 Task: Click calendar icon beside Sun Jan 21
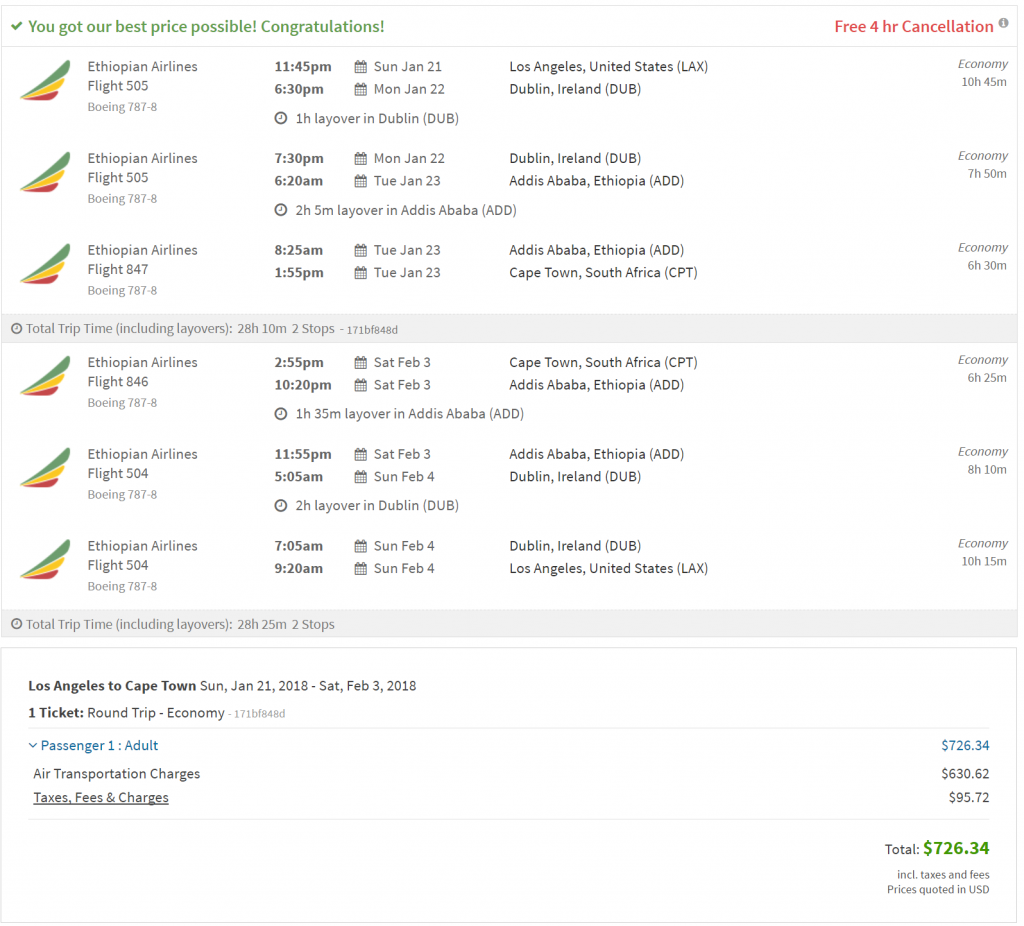[360, 67]
